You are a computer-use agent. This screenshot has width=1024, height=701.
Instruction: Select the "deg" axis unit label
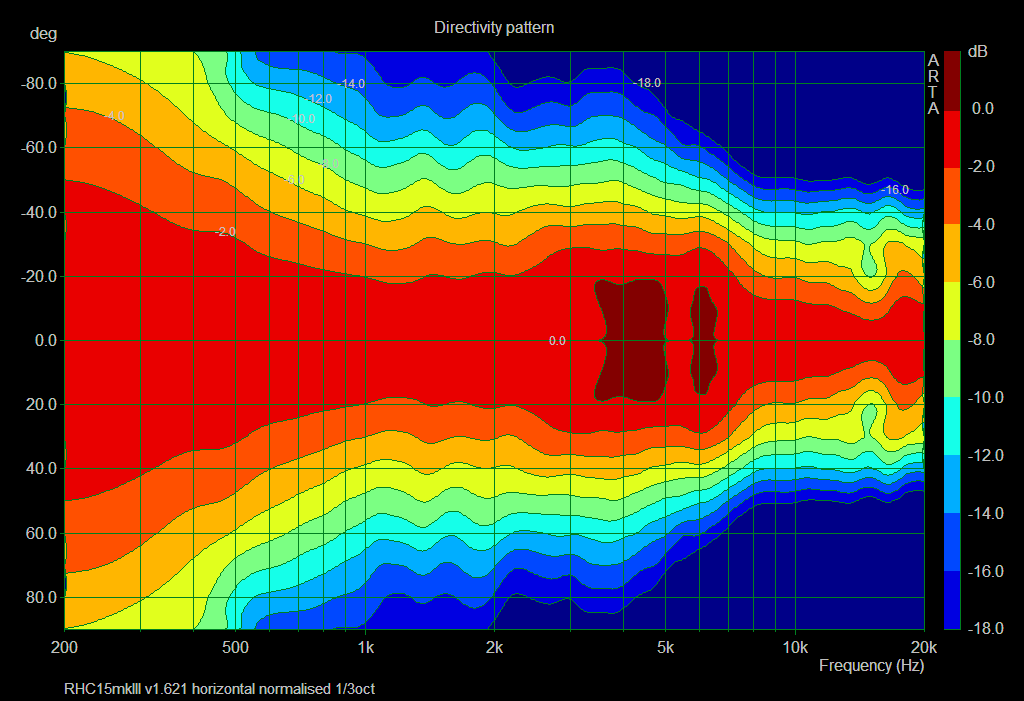(43, 33)
